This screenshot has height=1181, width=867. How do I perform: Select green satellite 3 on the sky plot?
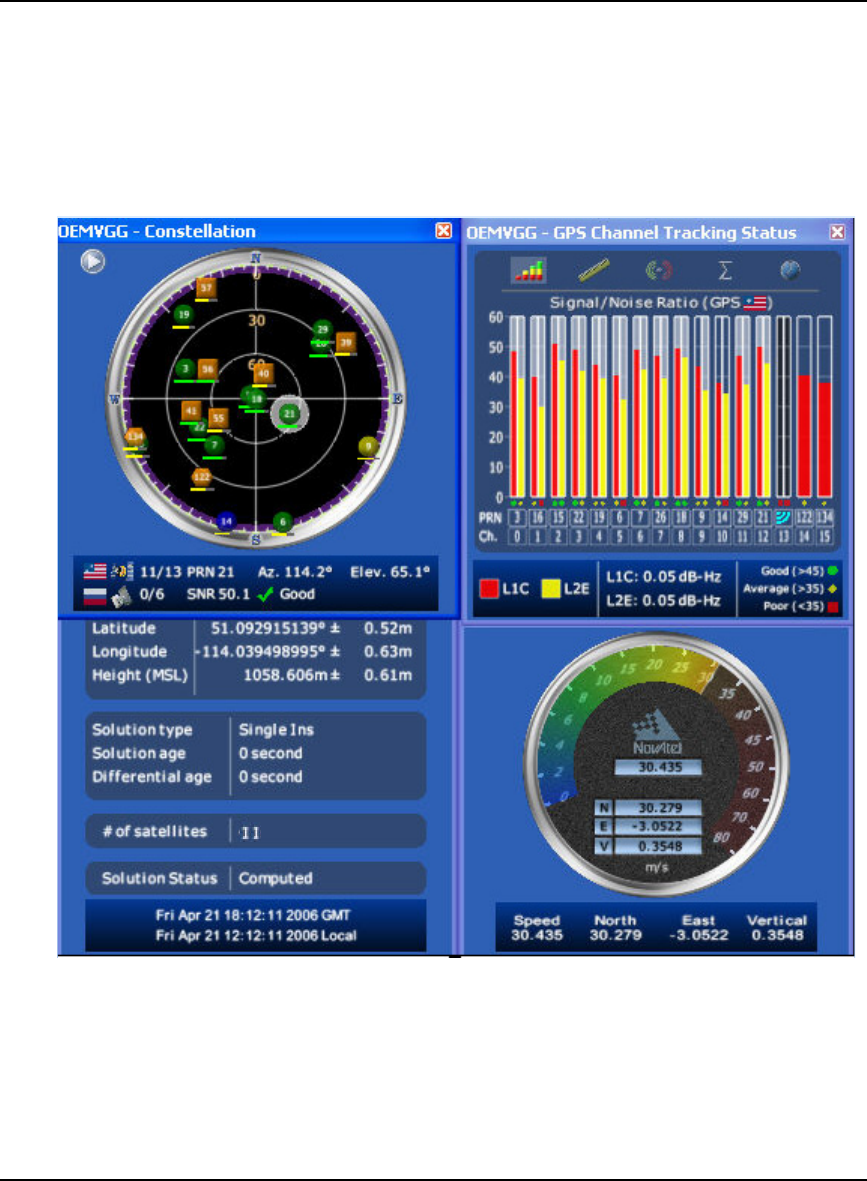(185, 368)
